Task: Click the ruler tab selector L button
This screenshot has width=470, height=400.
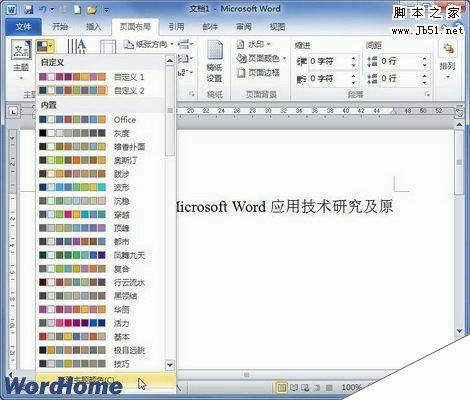Action: [13, 112]
